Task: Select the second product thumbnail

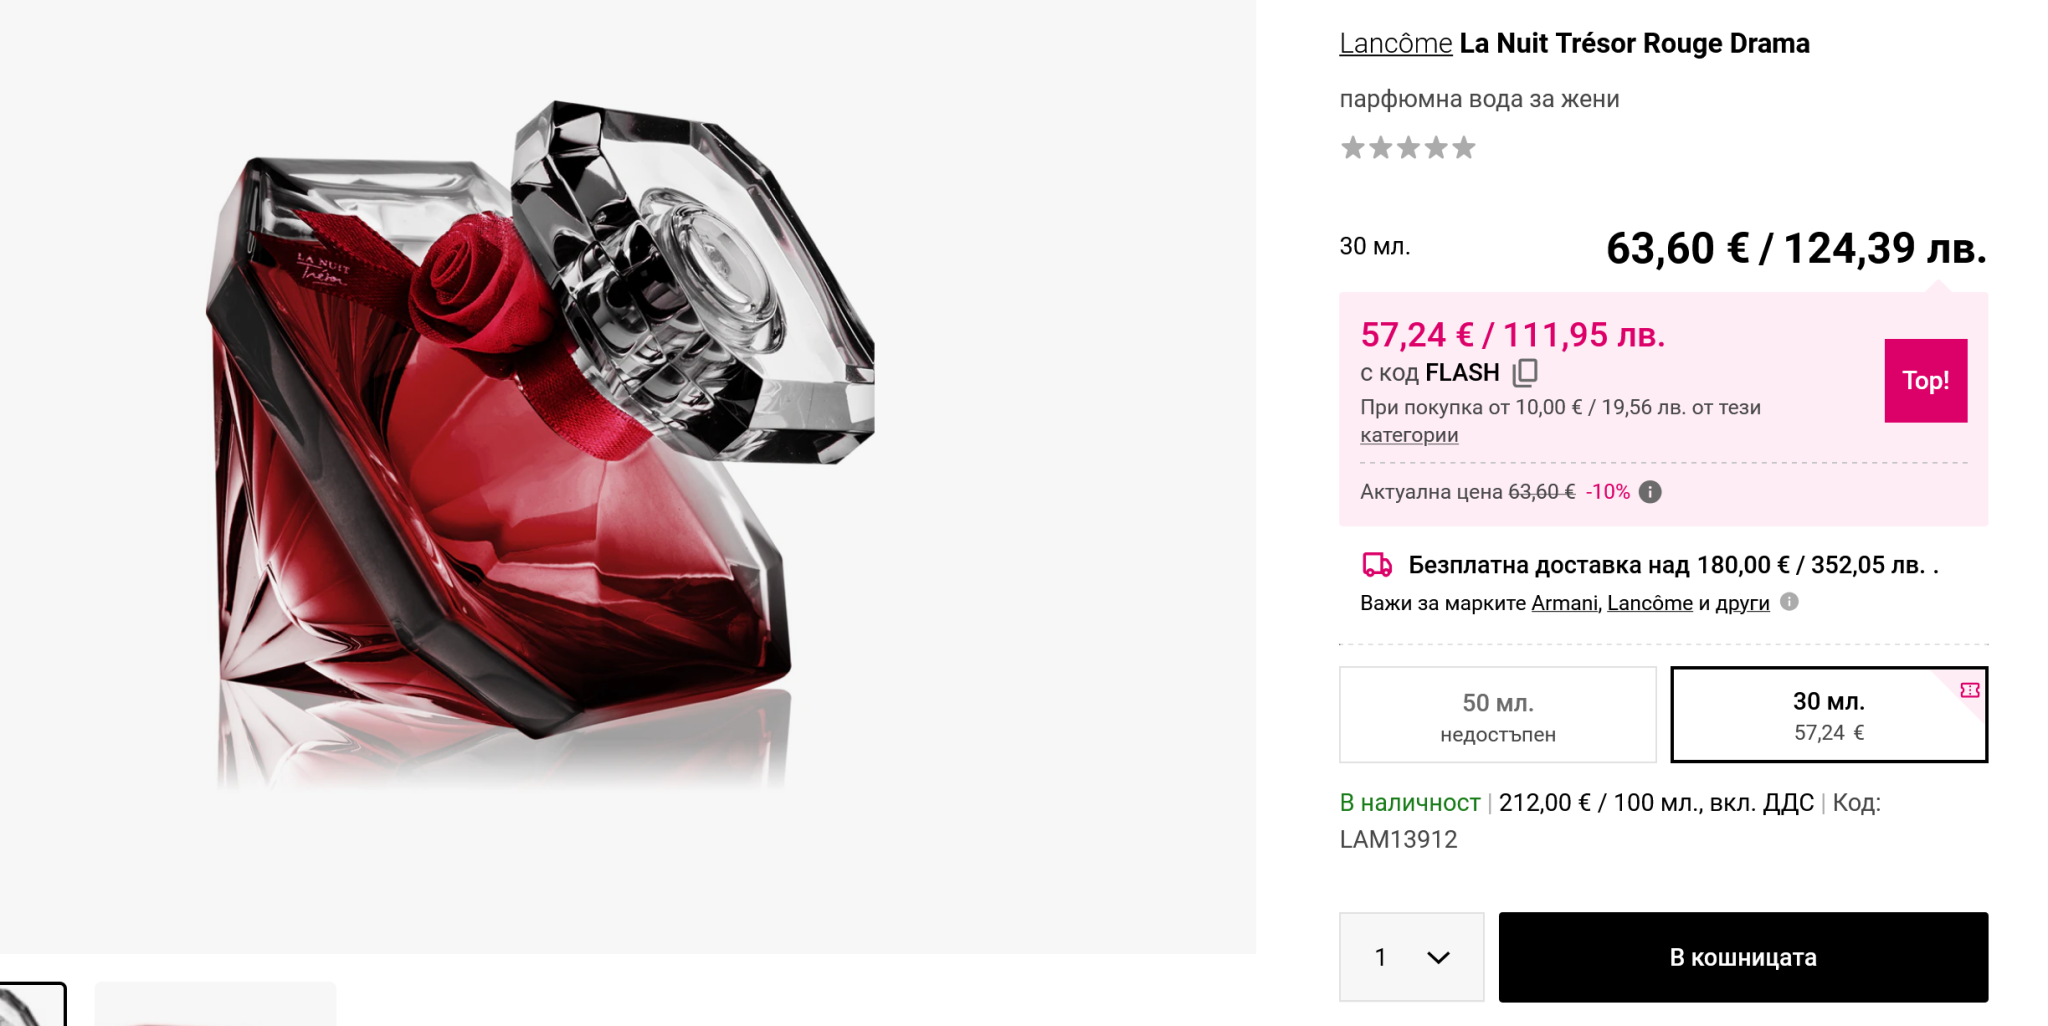Action: [215, 1005]
